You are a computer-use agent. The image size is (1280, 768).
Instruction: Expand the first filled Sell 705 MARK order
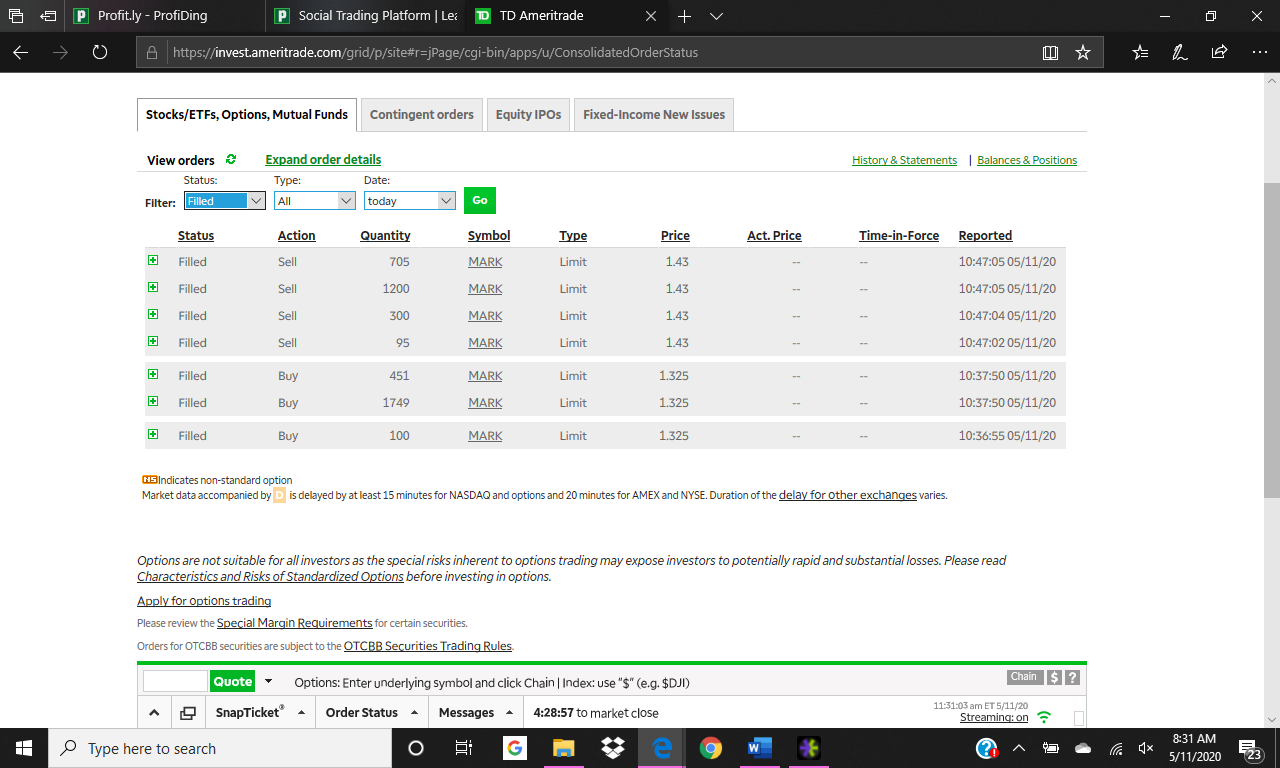coord(153,260)
